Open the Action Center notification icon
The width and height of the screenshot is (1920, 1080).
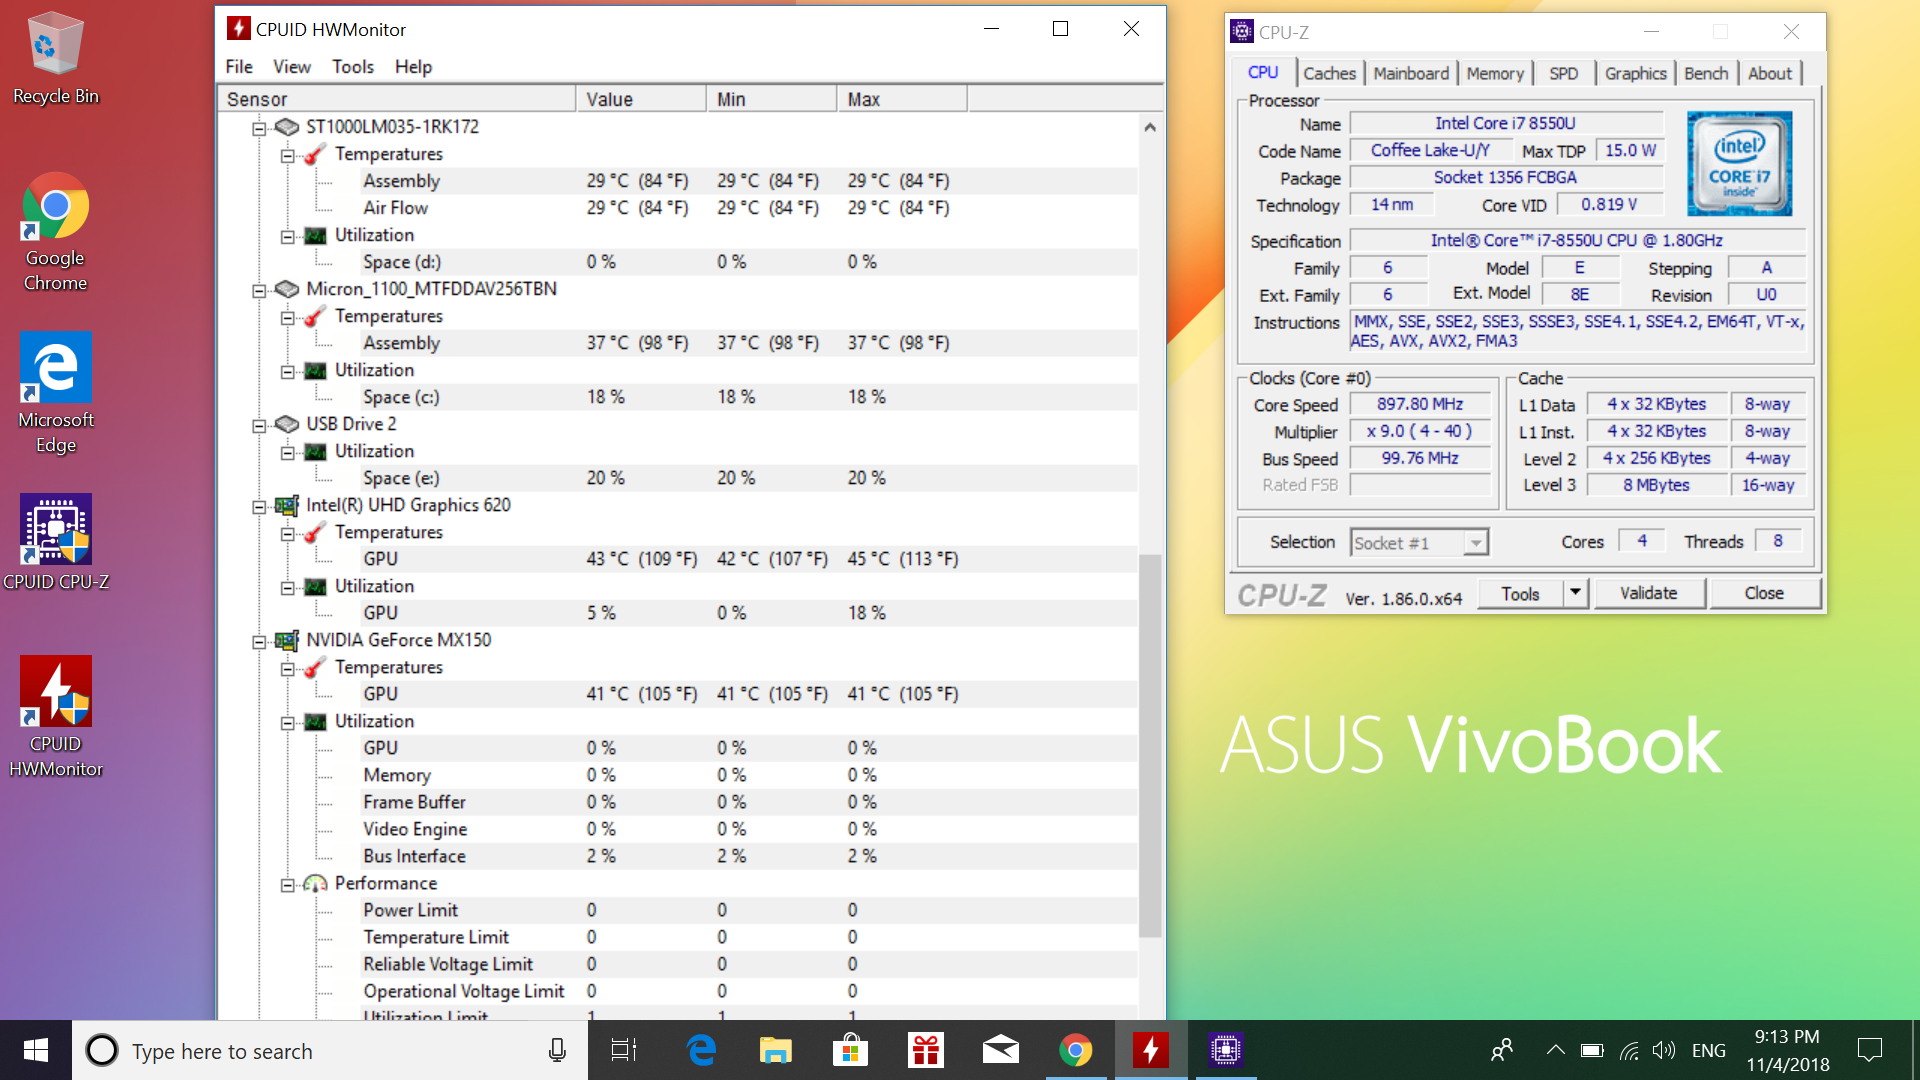point(1869,1050)
